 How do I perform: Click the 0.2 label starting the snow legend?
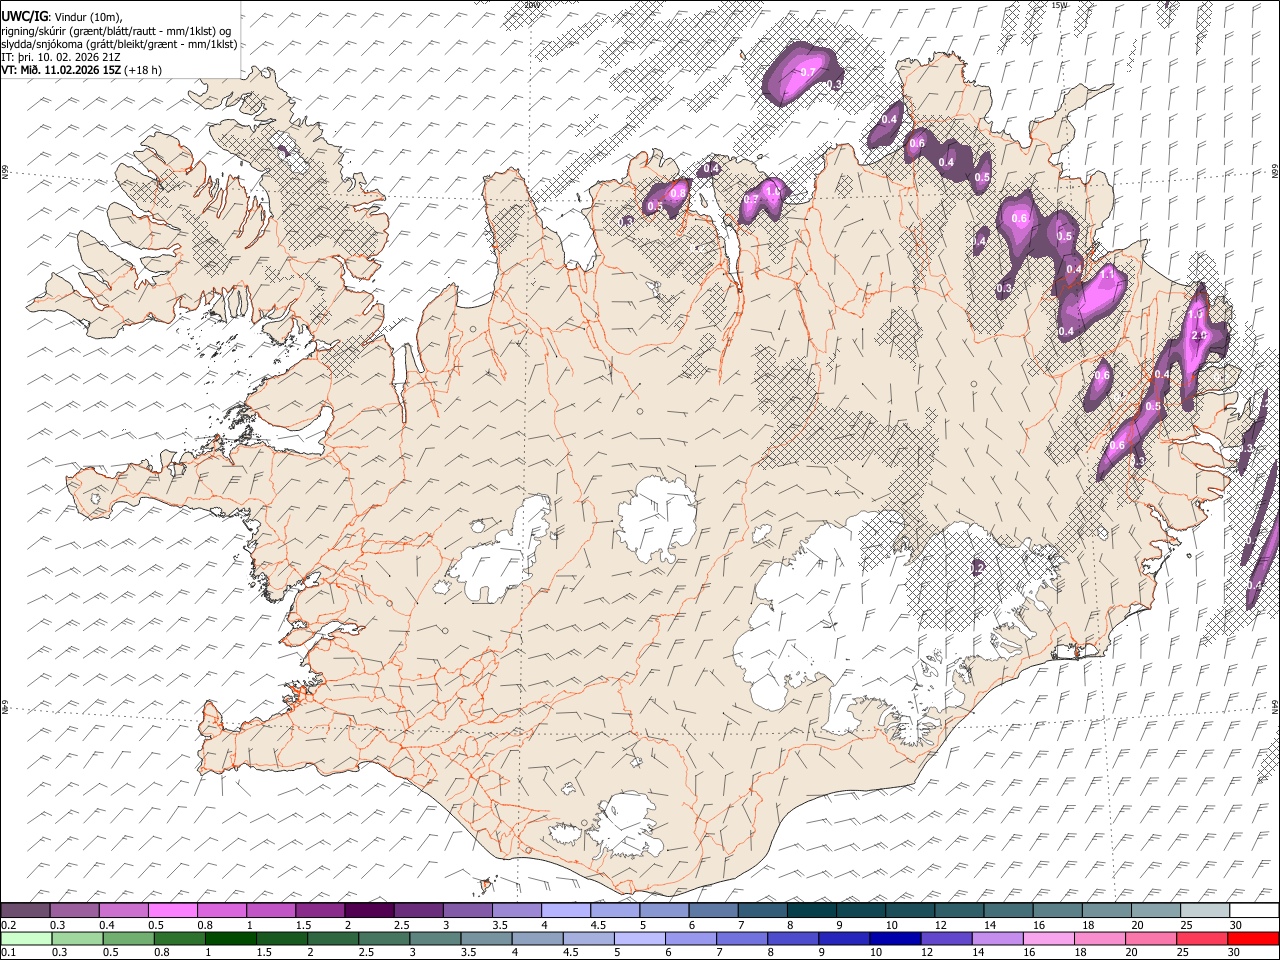pyautogui.click(x=8, y=925)
